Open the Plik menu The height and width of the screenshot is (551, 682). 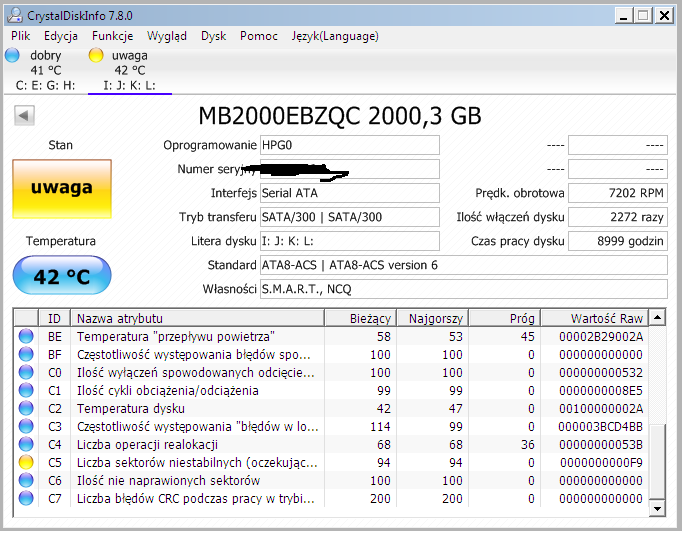click(20, 36)
